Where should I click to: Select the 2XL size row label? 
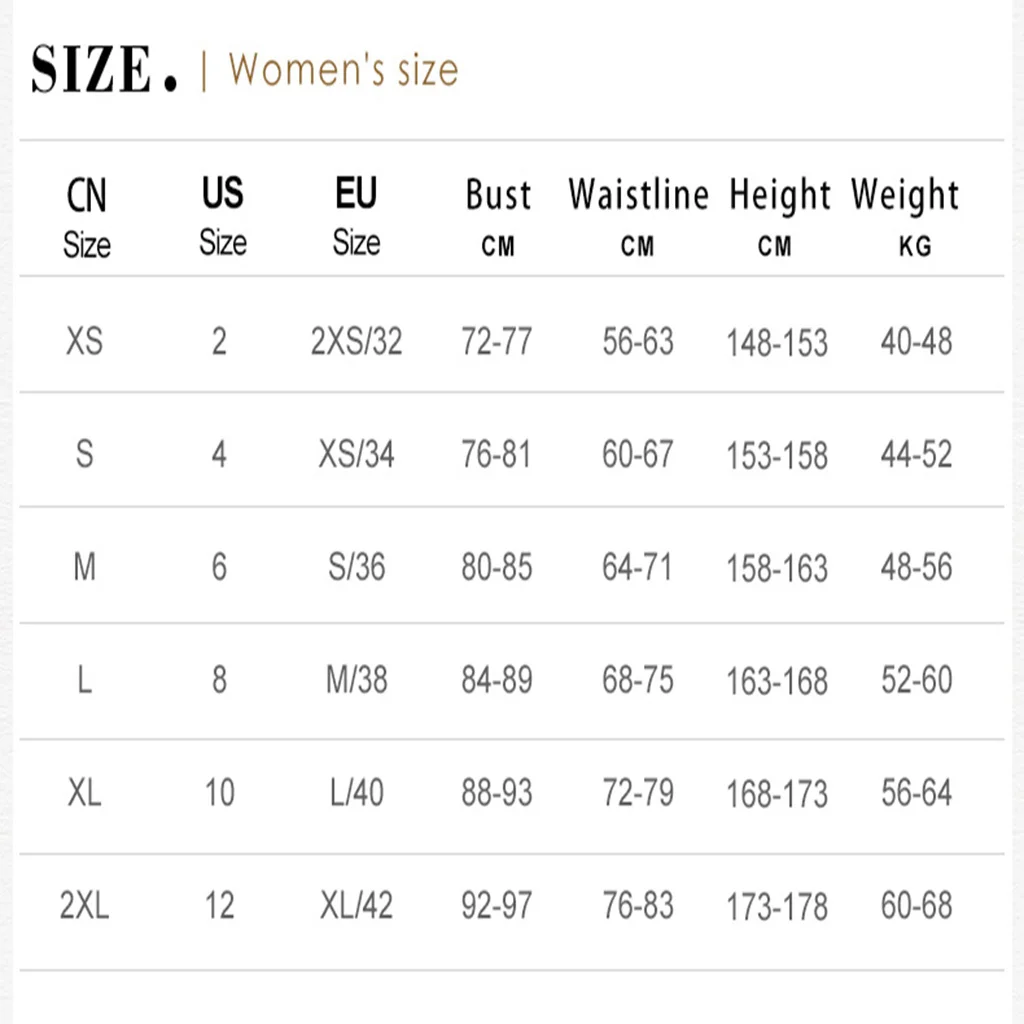[84, 906]
